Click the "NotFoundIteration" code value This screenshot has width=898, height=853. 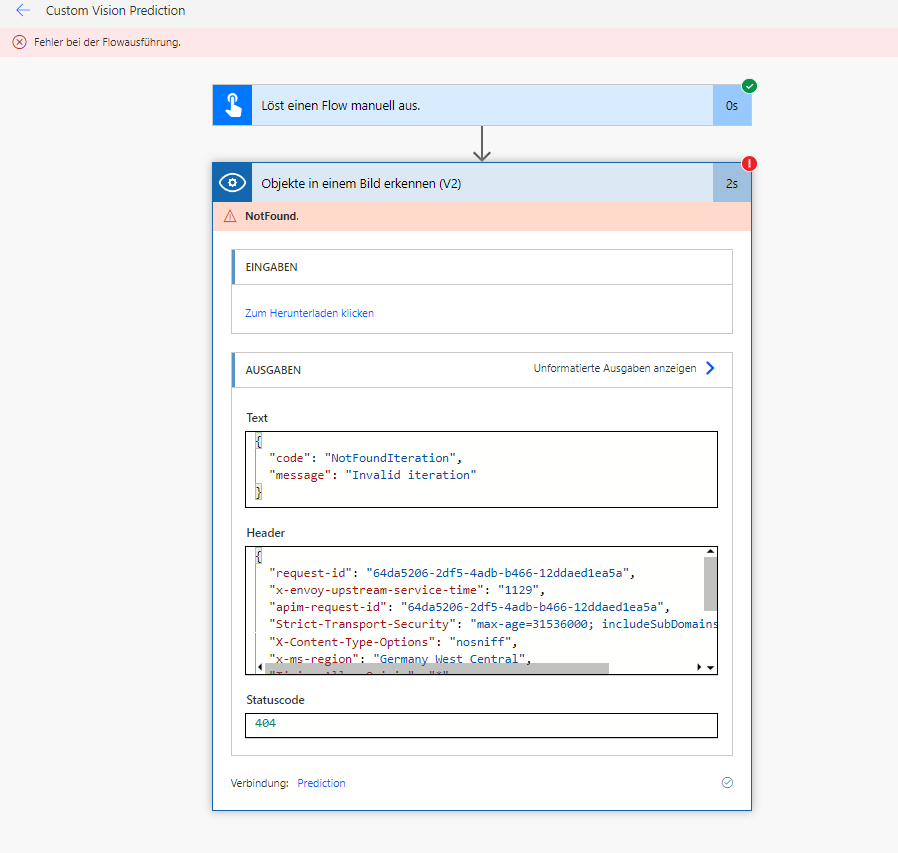pos(390,458)
